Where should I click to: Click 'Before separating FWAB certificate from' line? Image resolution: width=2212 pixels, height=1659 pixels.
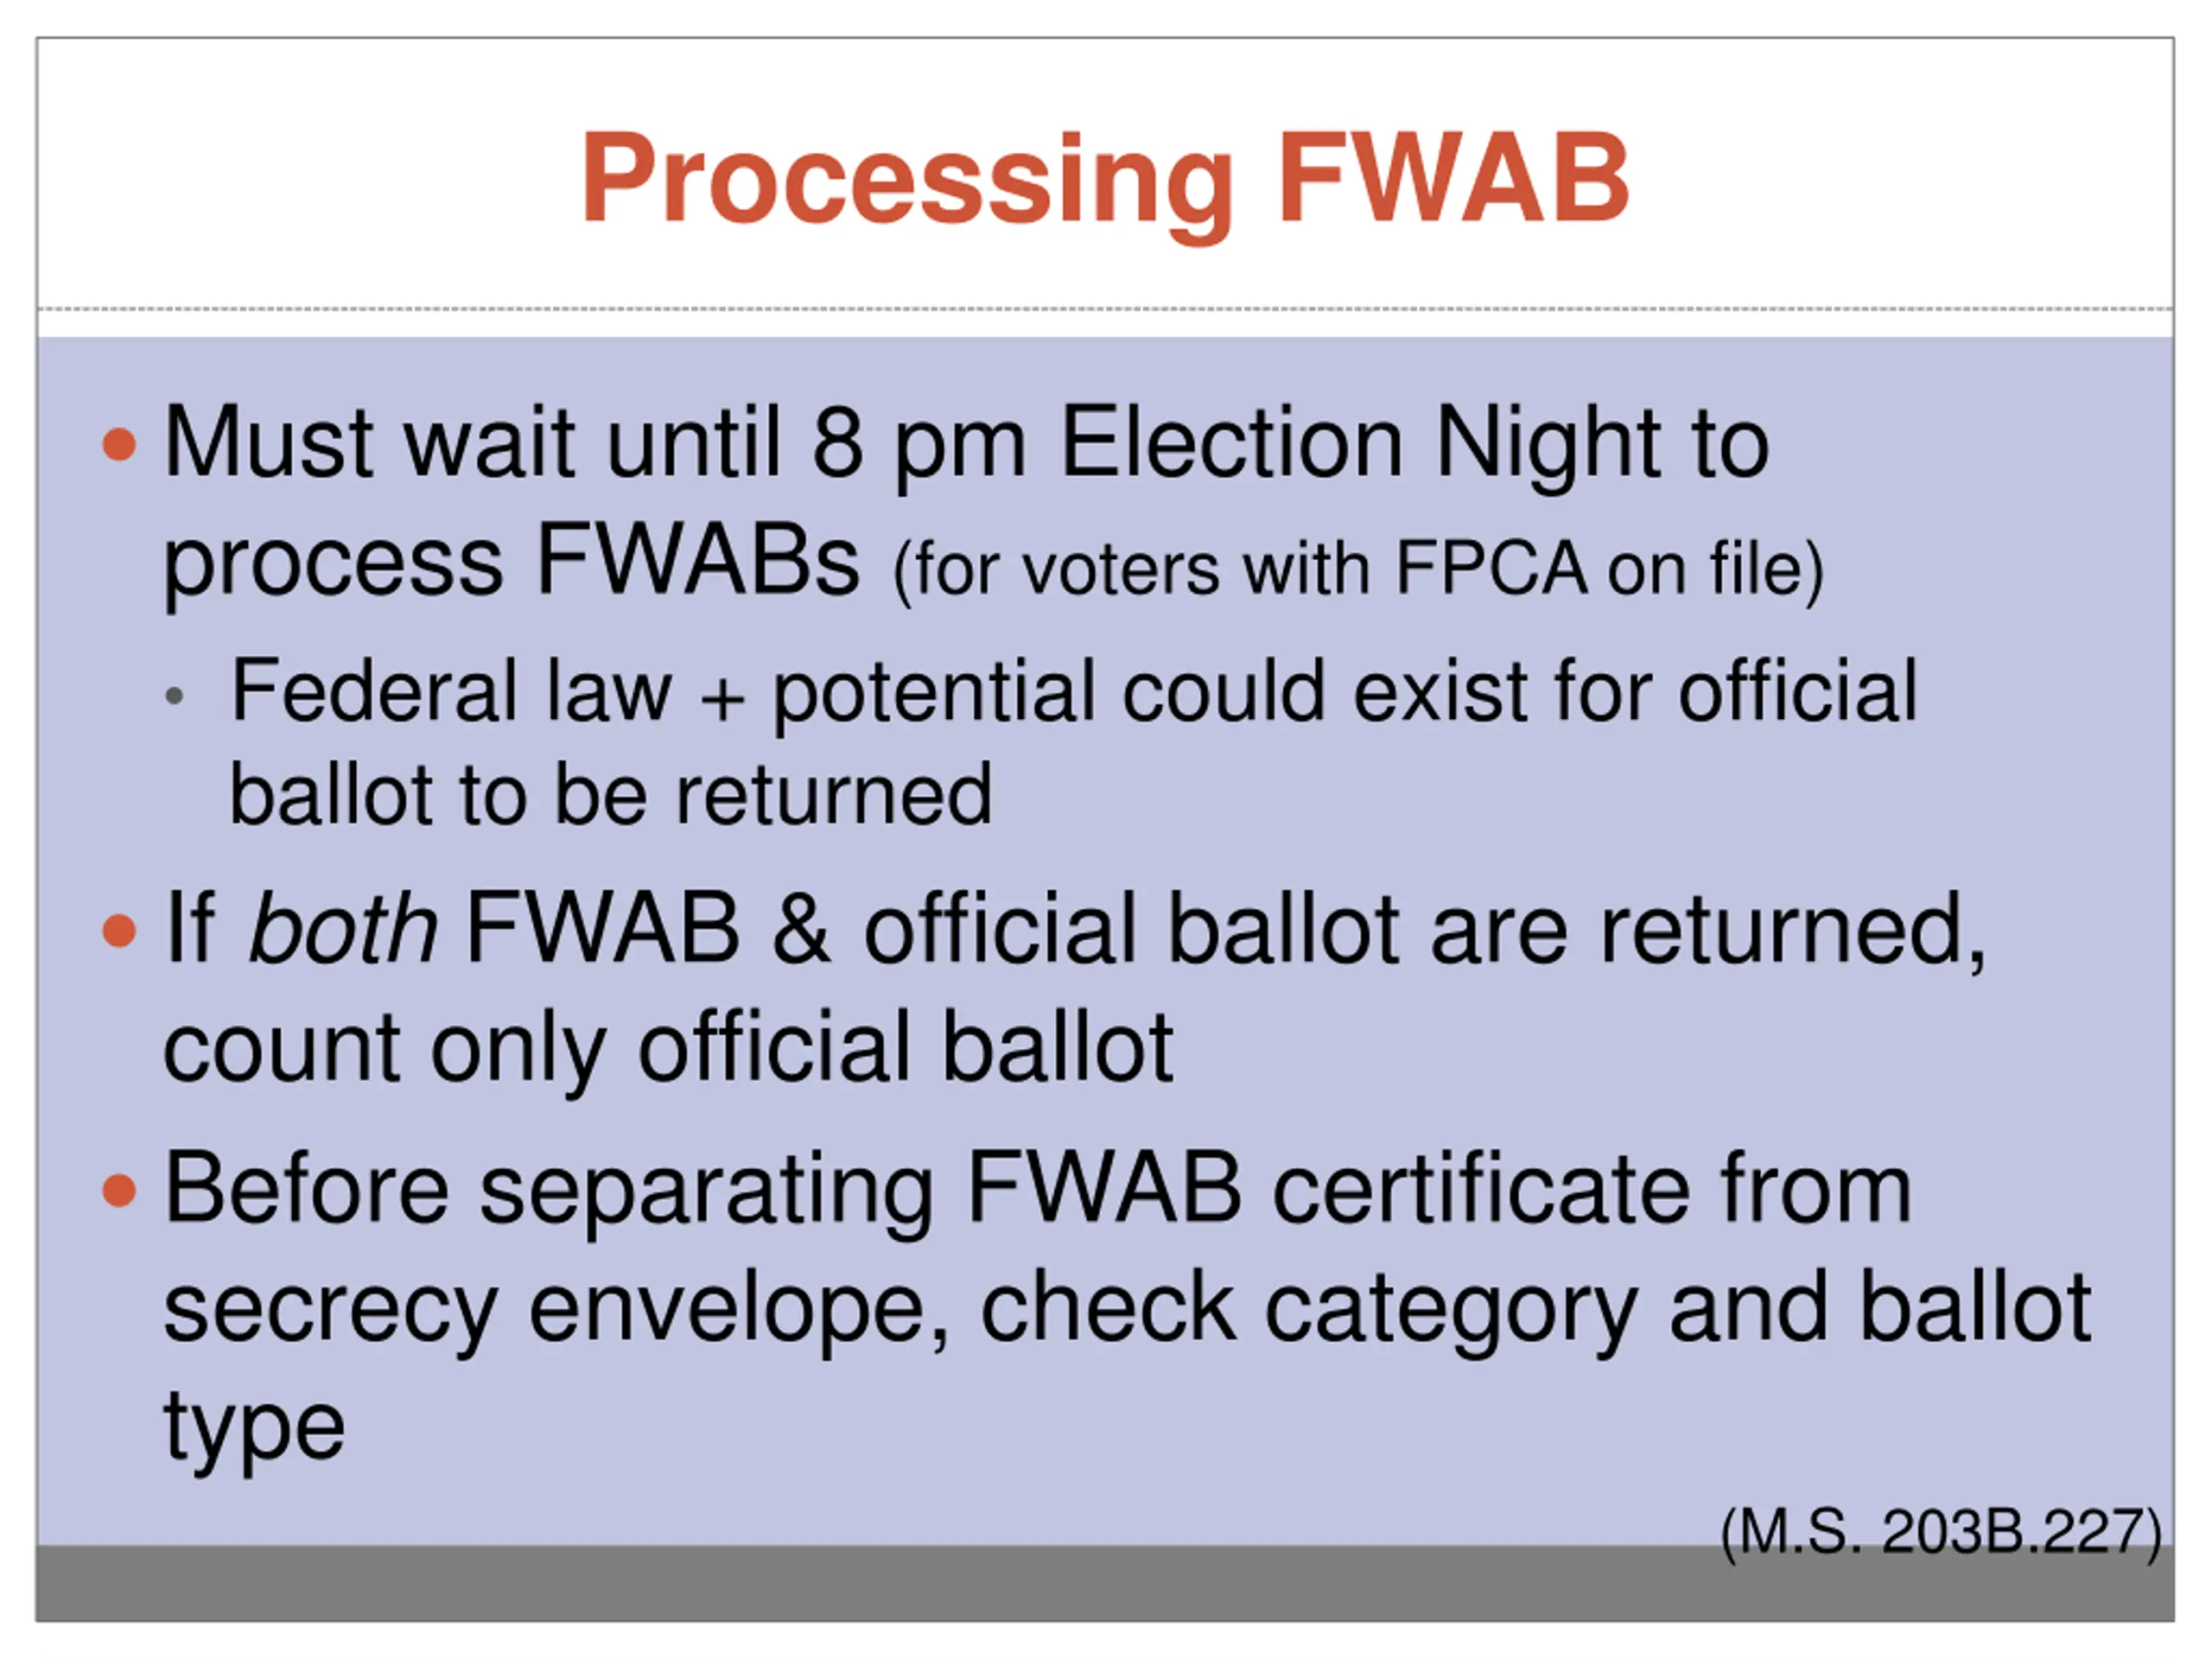(x=1038, y=1190)
